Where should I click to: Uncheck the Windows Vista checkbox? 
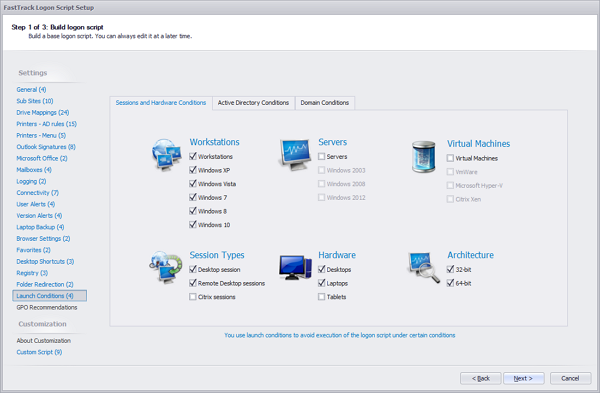click(193, 184)
